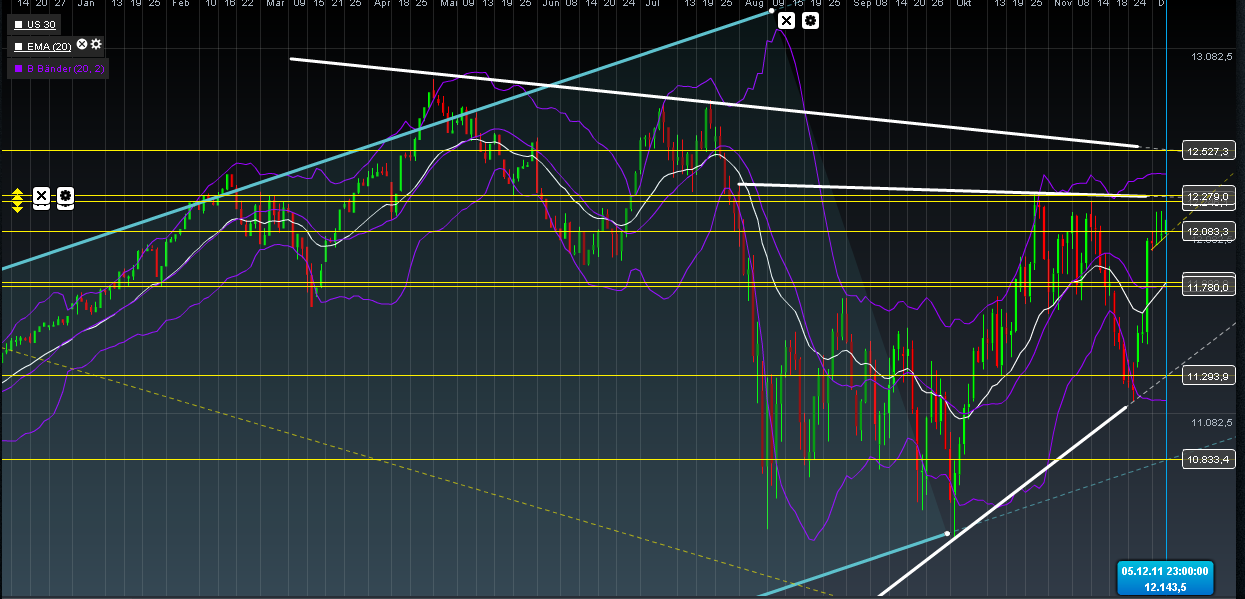The image size is (1245, 599).
Task: Toggle the US 30 legend entry
Action: point(39,24)
